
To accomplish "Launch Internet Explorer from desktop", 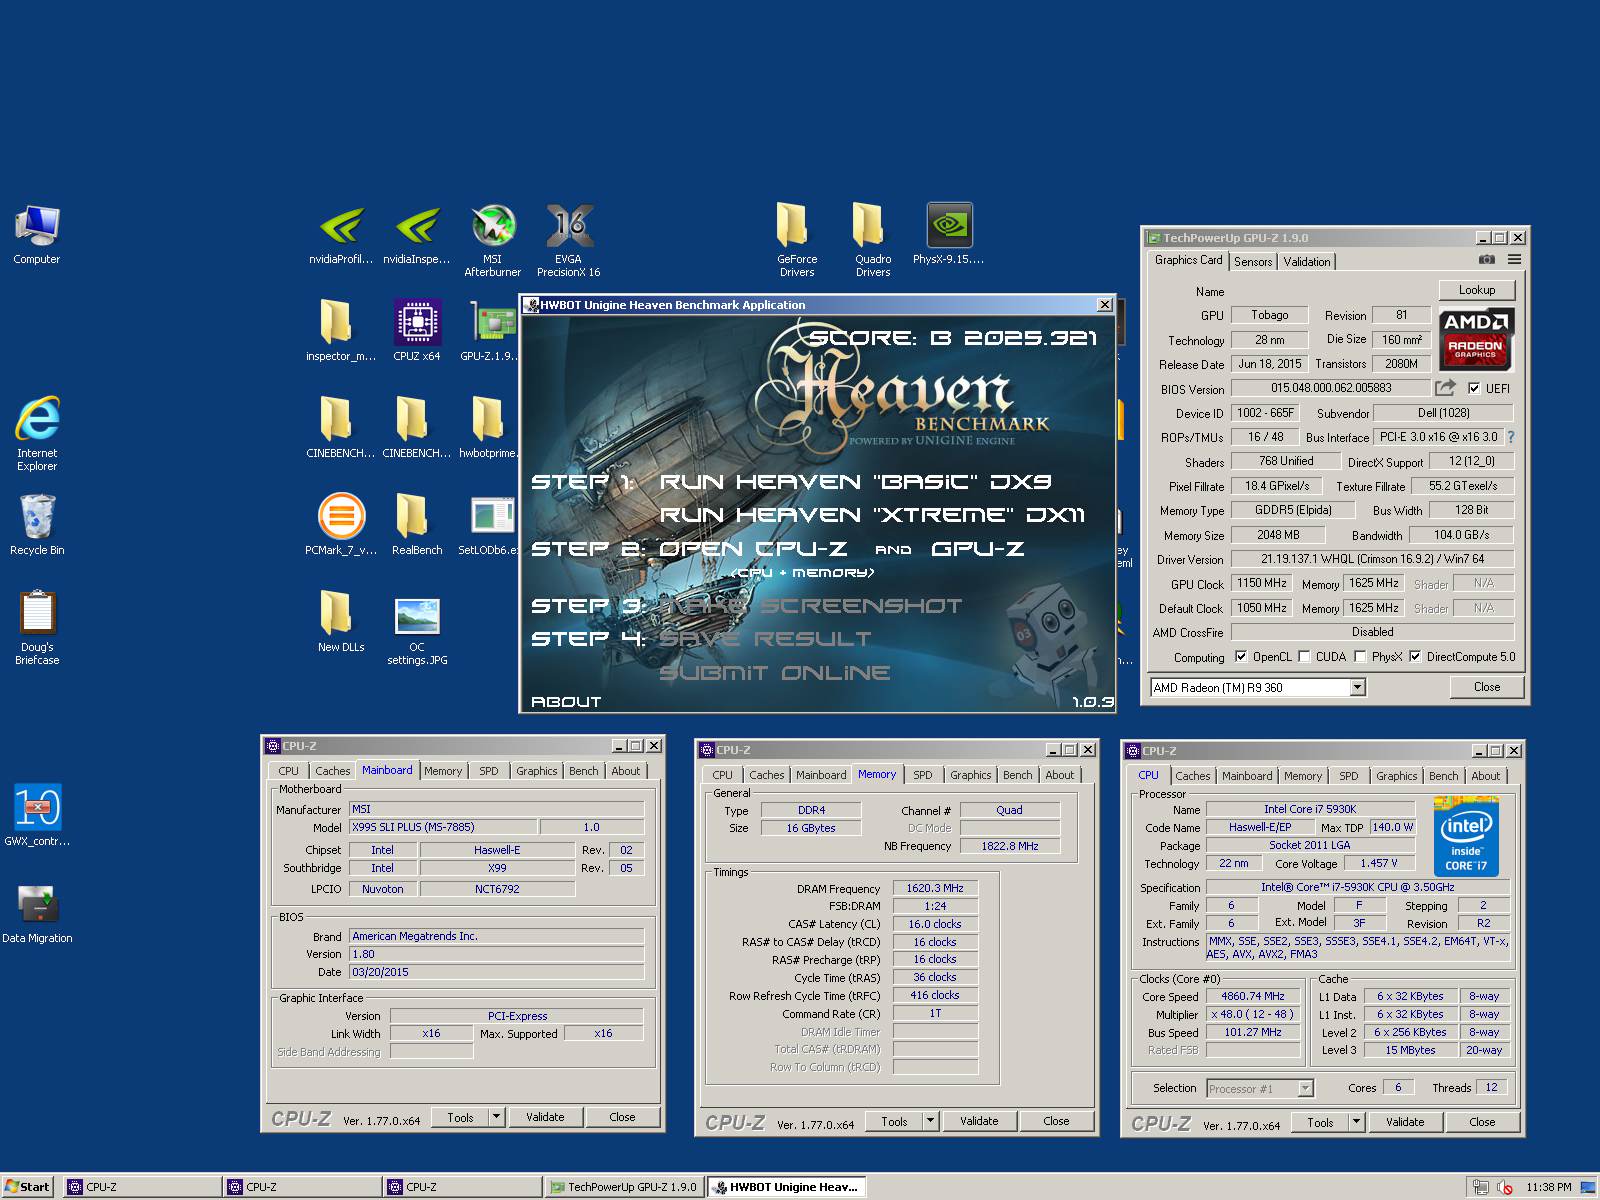I will point(37,432).
